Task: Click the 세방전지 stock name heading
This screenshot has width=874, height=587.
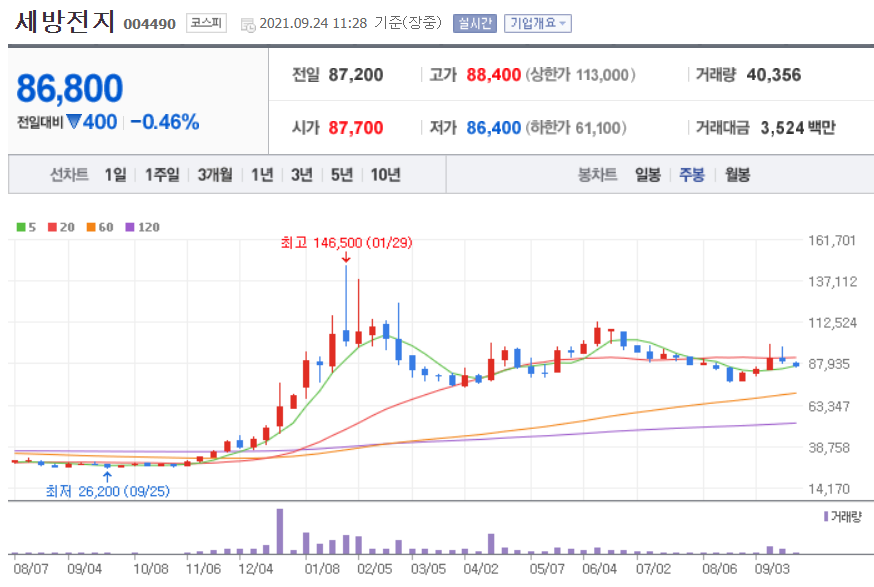Action: coord(65,22)
